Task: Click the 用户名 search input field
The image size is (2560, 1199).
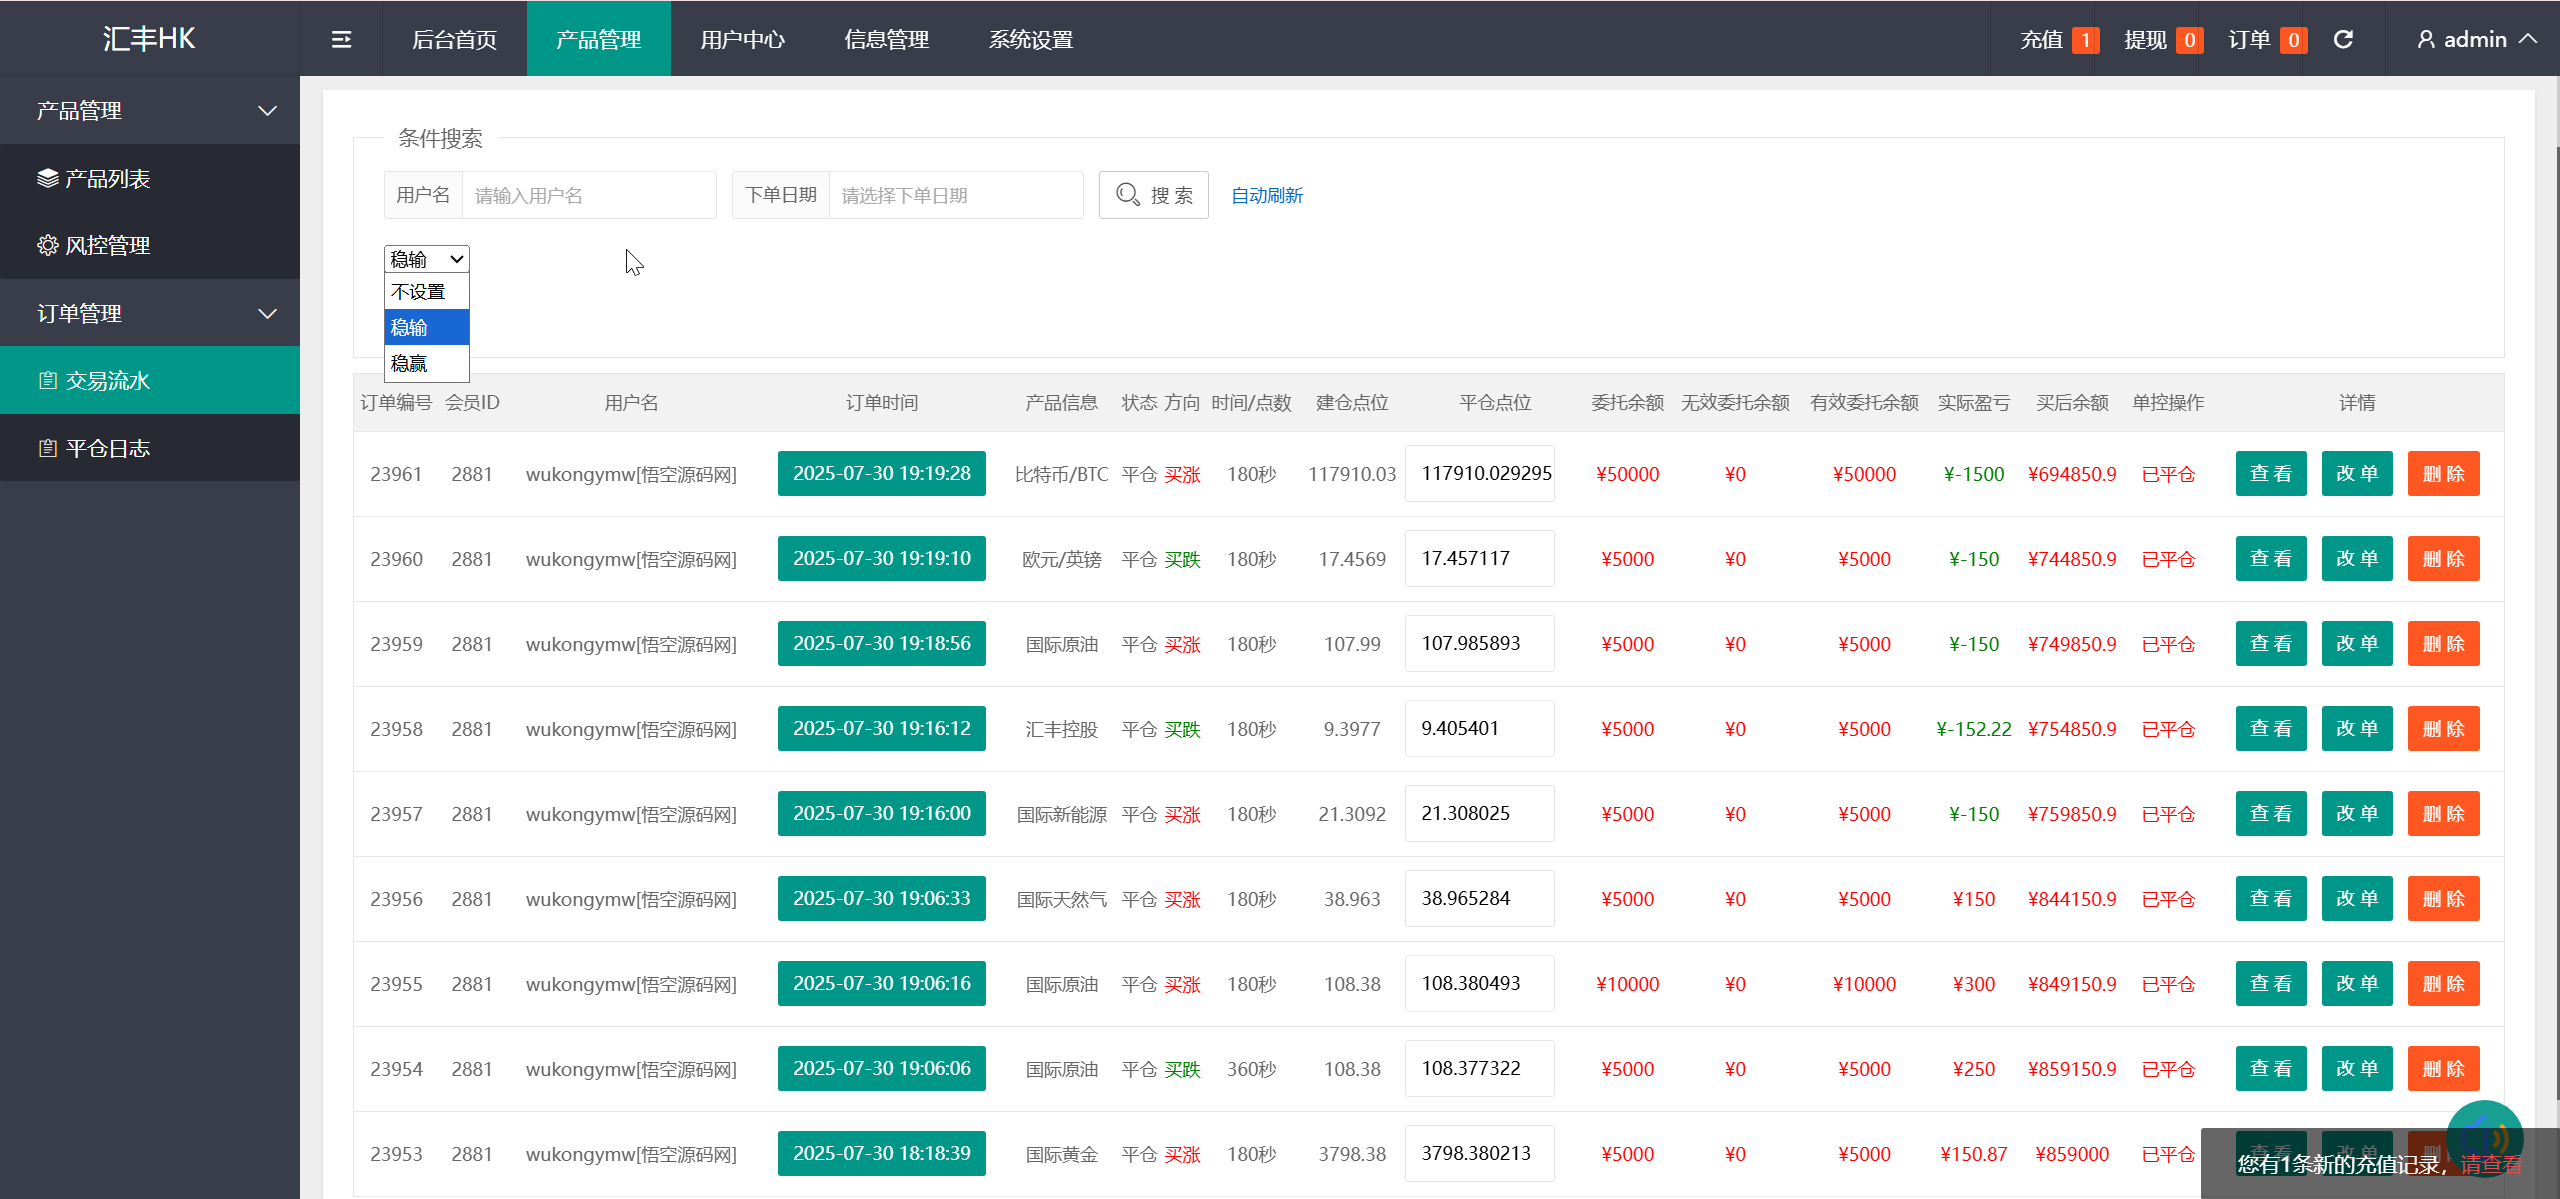Action: pos(588,195)
